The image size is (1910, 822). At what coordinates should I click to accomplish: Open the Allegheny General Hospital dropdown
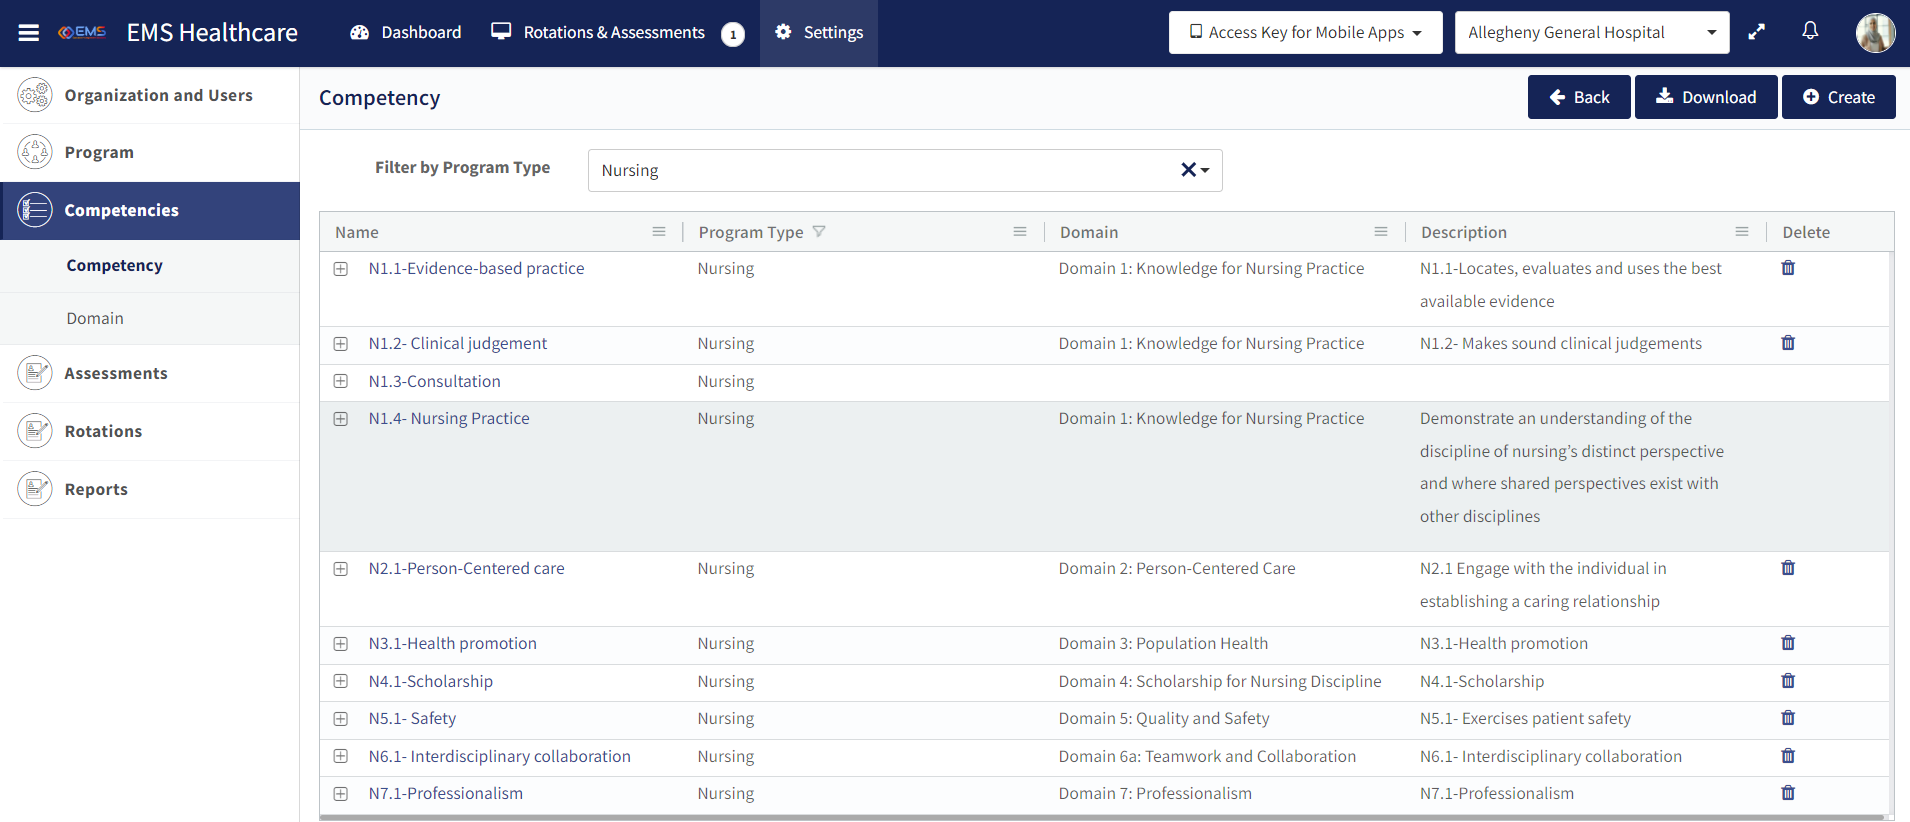1591,33
